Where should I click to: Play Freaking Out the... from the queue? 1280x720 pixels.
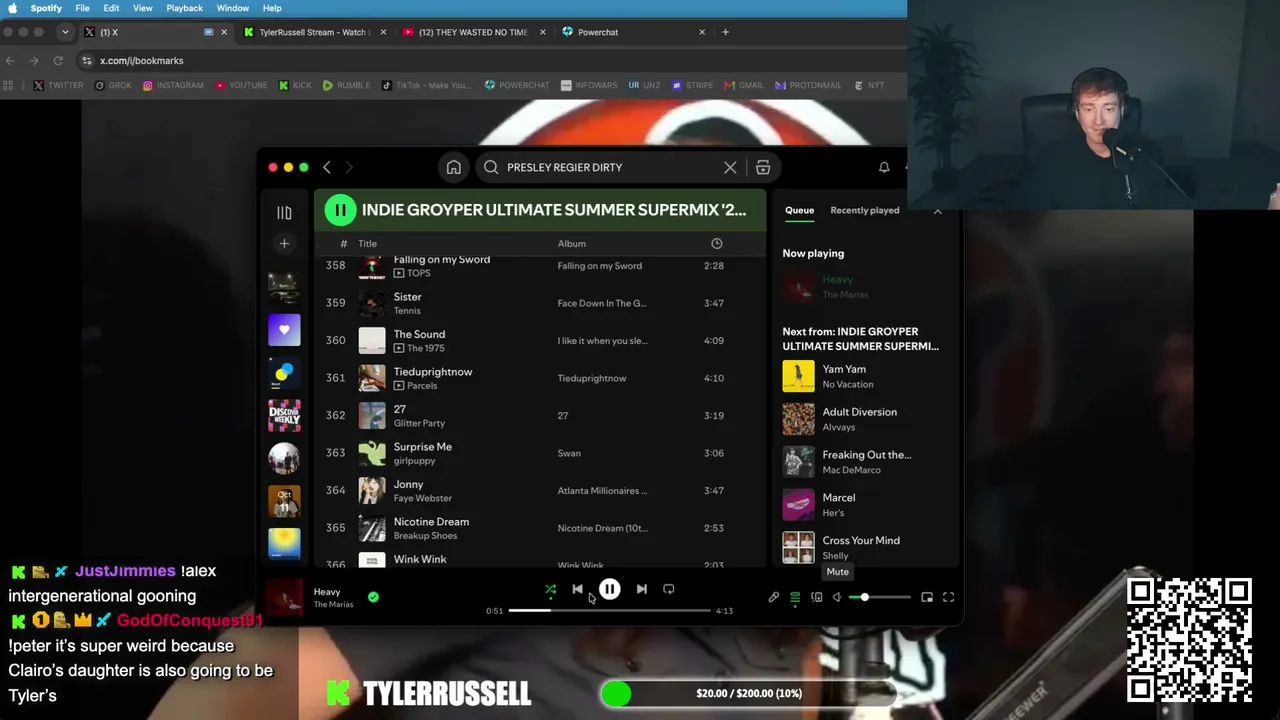866,462
